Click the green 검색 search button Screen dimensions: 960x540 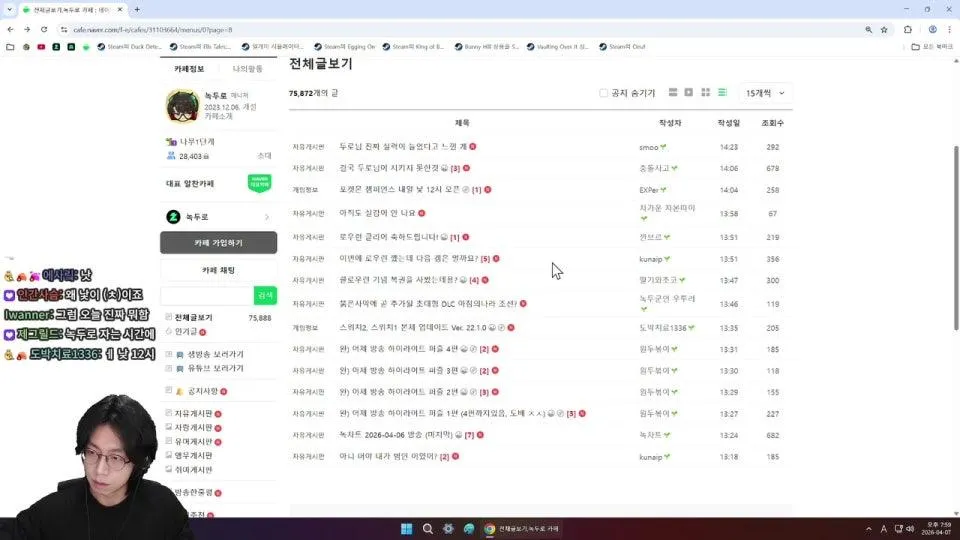pos(265,296)
